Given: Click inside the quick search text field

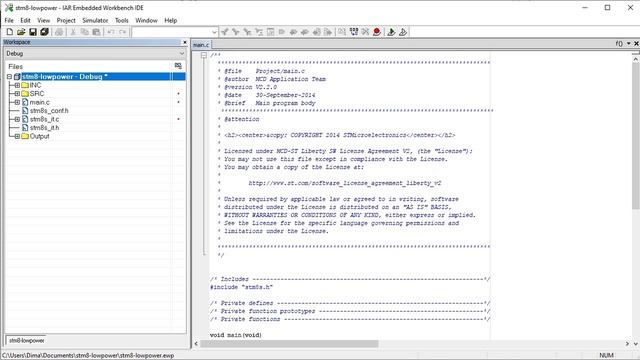Looking at the screenshot, I should pos(171,32).
